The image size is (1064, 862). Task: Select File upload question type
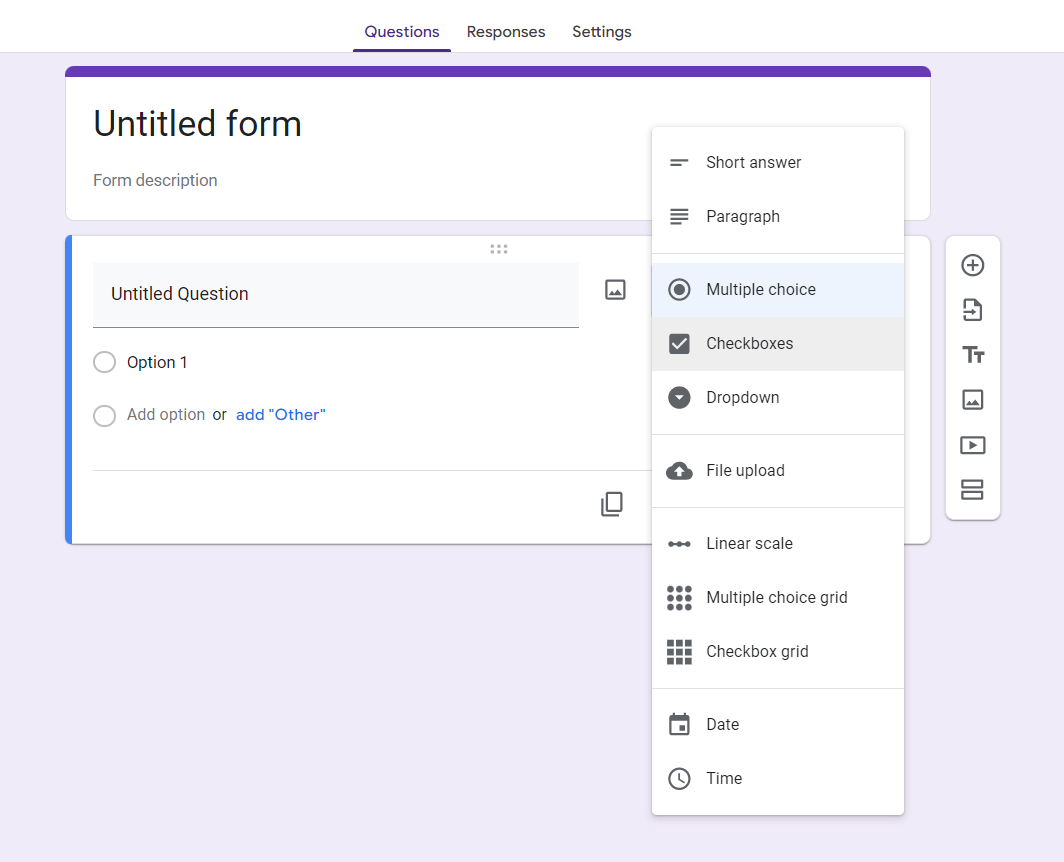(745, 471)
